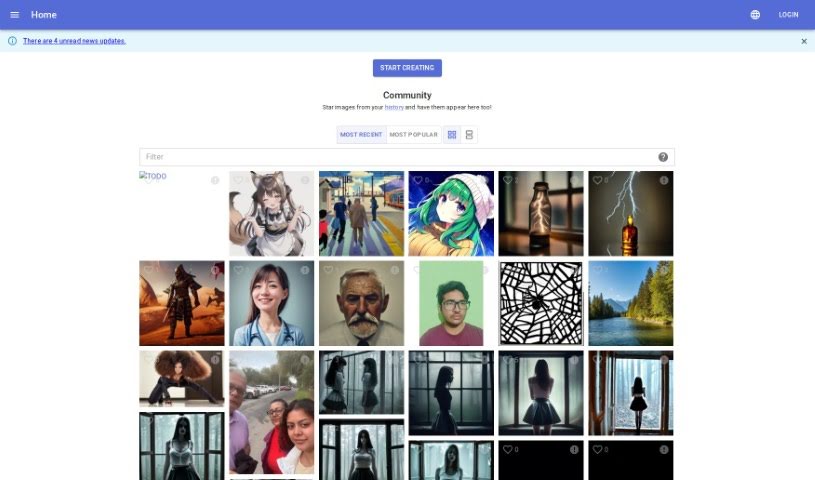Open the old man with mustache thumbnail

tap(361, 305)
